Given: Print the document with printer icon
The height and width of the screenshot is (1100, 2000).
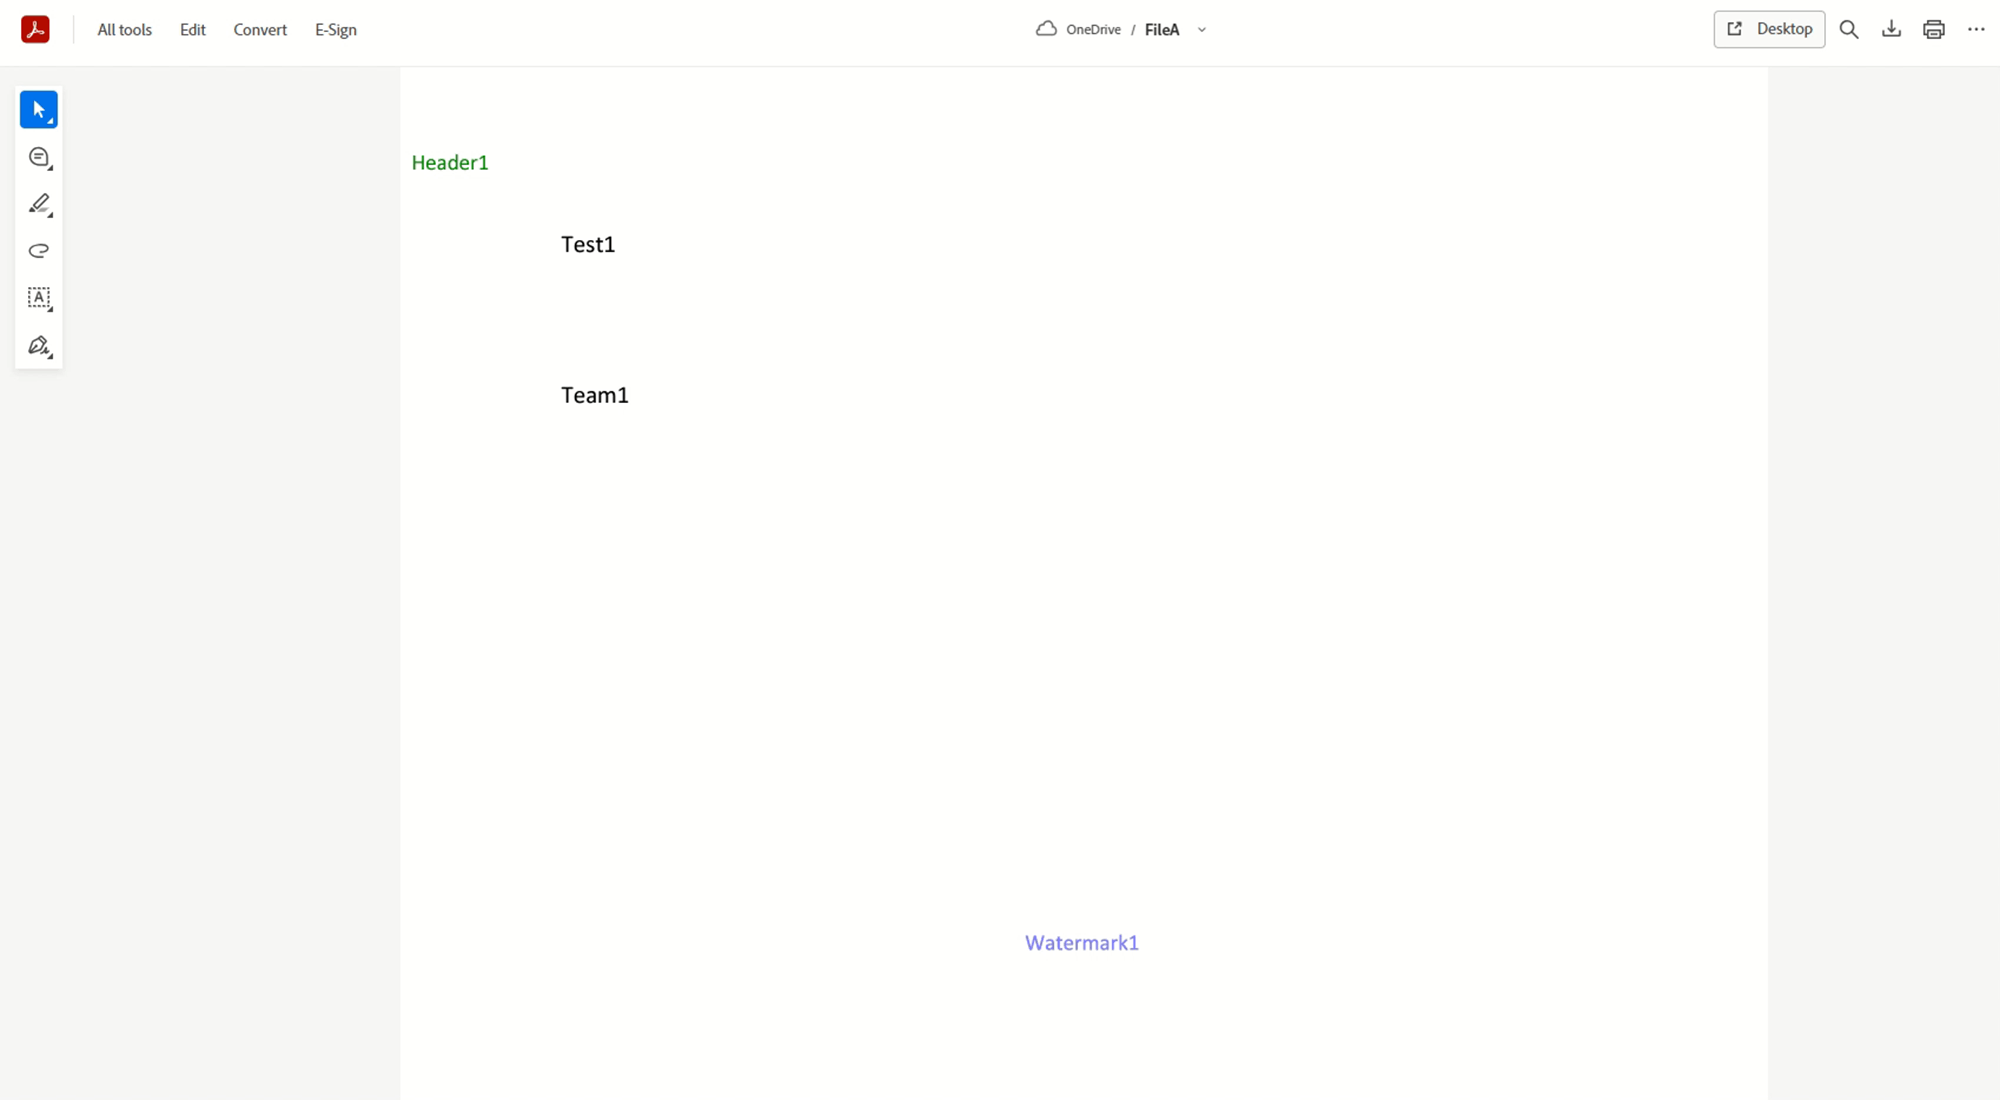Looking at the screenshot, I should pos(1934,30).
